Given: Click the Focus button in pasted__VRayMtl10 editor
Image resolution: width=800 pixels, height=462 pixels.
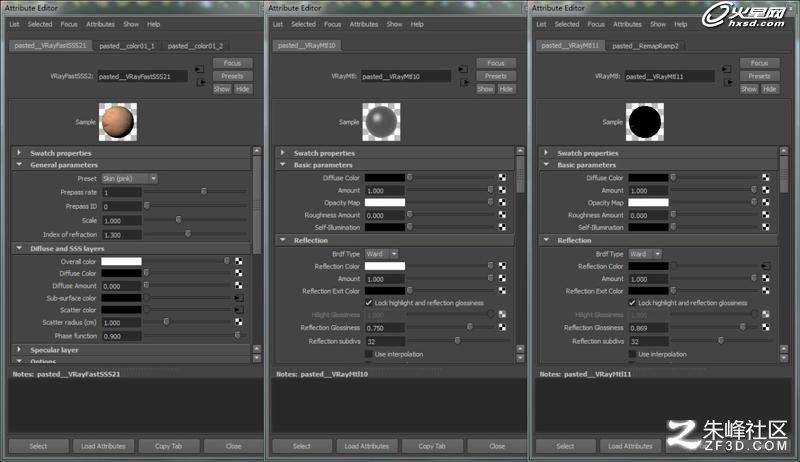Looking at the screenshot, I should point(495,63).
